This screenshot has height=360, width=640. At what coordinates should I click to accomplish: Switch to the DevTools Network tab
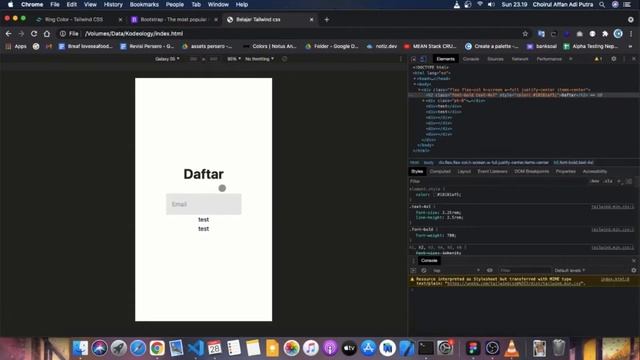(520, 59)
